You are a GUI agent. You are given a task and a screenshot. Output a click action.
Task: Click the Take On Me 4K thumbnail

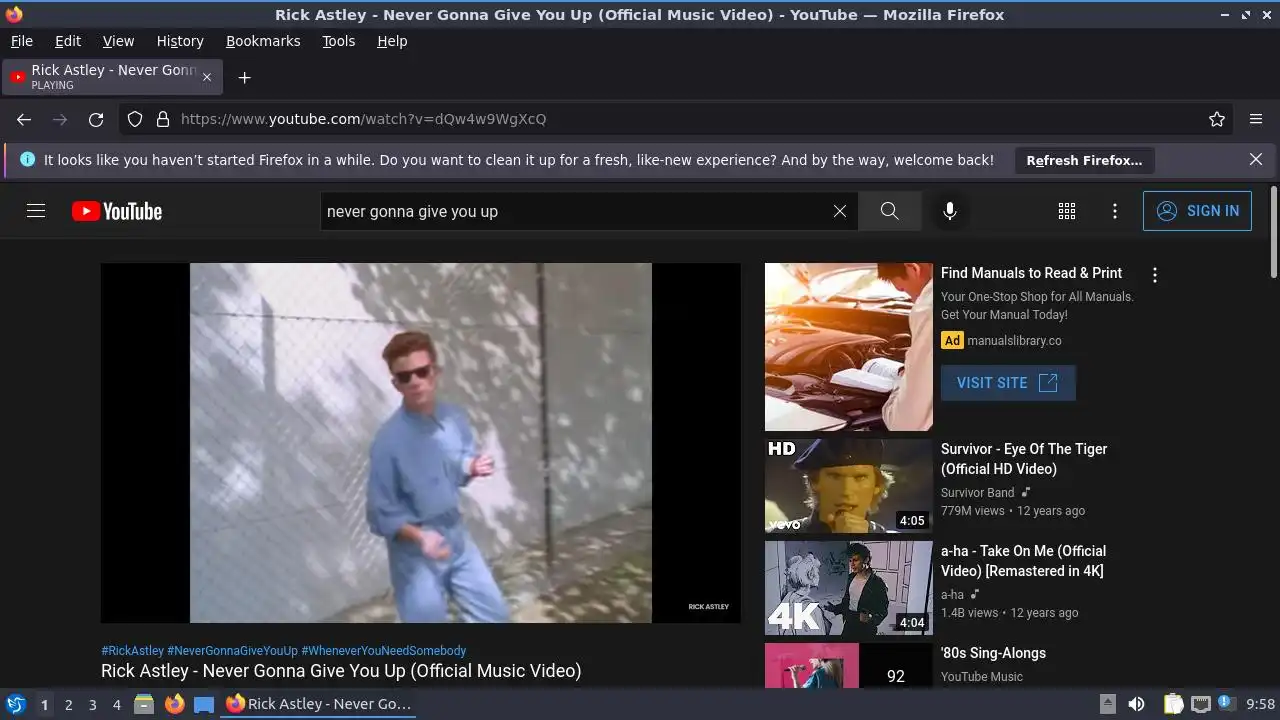(848, 588)
